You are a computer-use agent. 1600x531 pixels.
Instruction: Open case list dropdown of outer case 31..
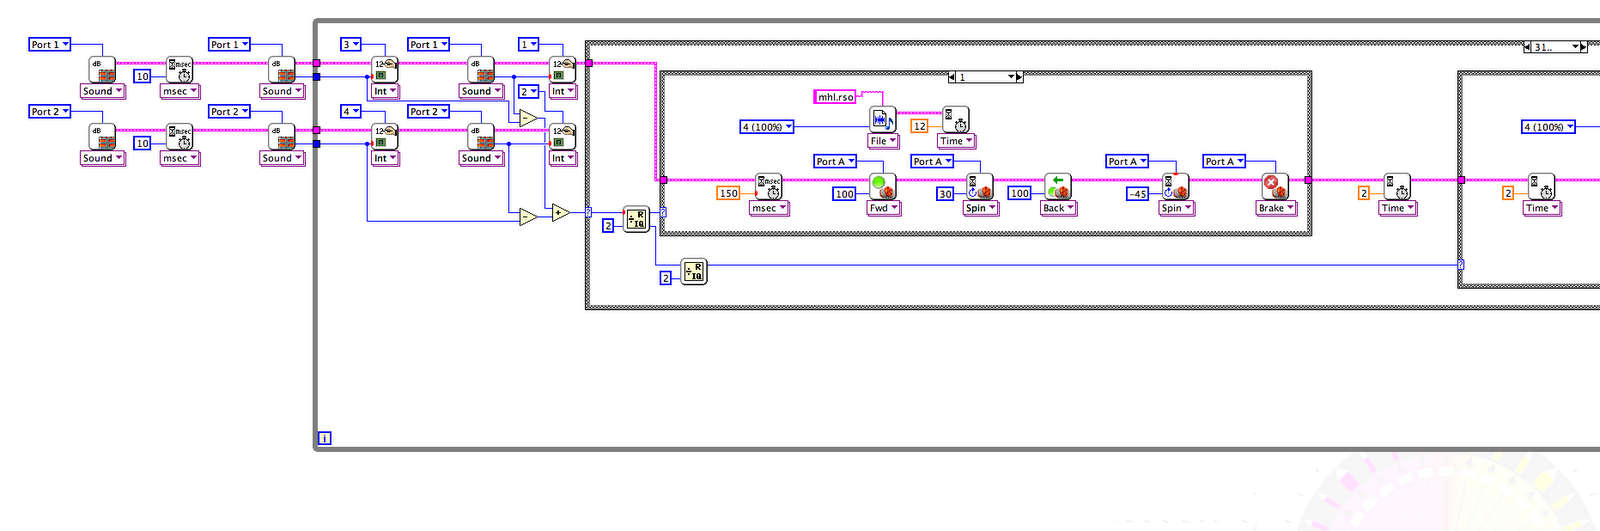(x=1575, y=47)
